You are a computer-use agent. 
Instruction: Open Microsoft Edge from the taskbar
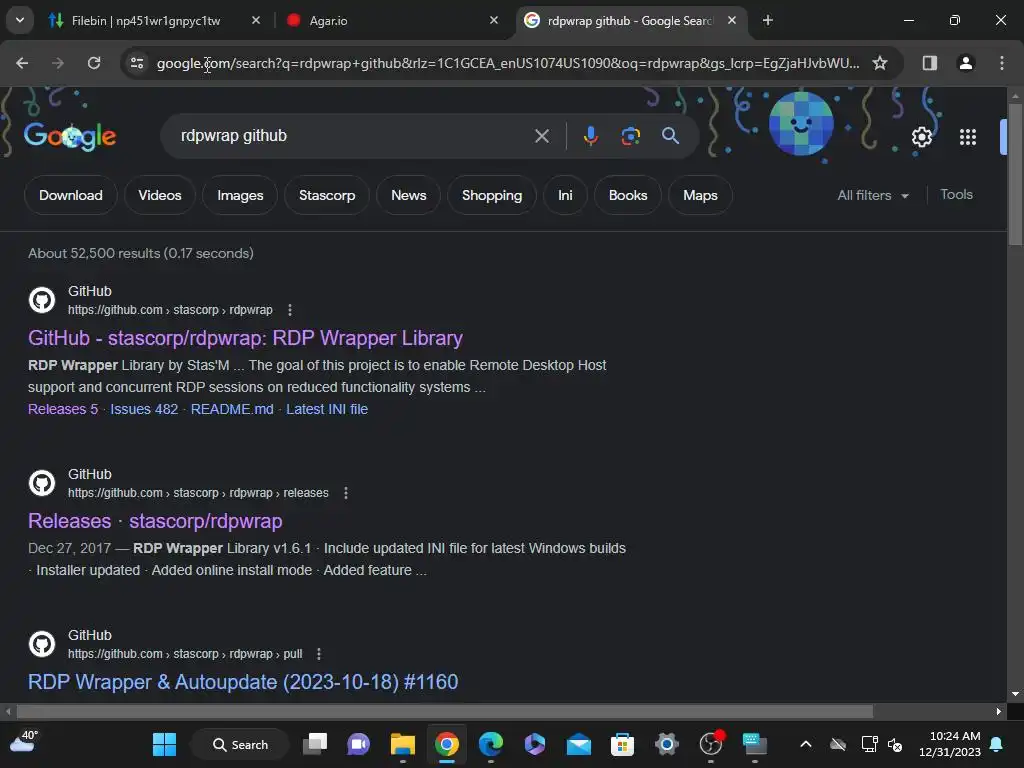pyautogui.click(x=490, y=744)
